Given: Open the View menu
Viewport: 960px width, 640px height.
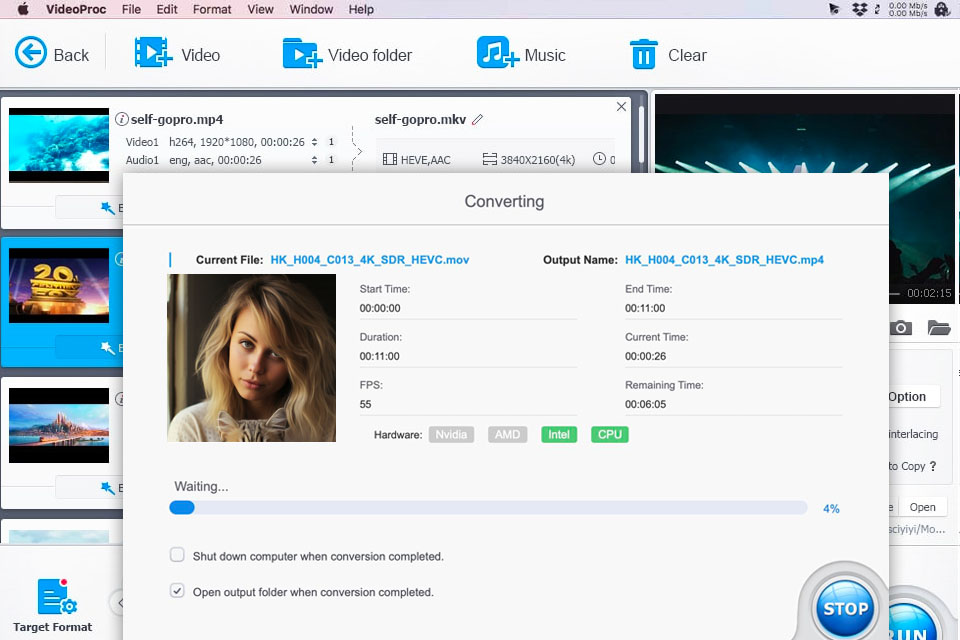Looking at the screenshot, I should tap(260, 9).
